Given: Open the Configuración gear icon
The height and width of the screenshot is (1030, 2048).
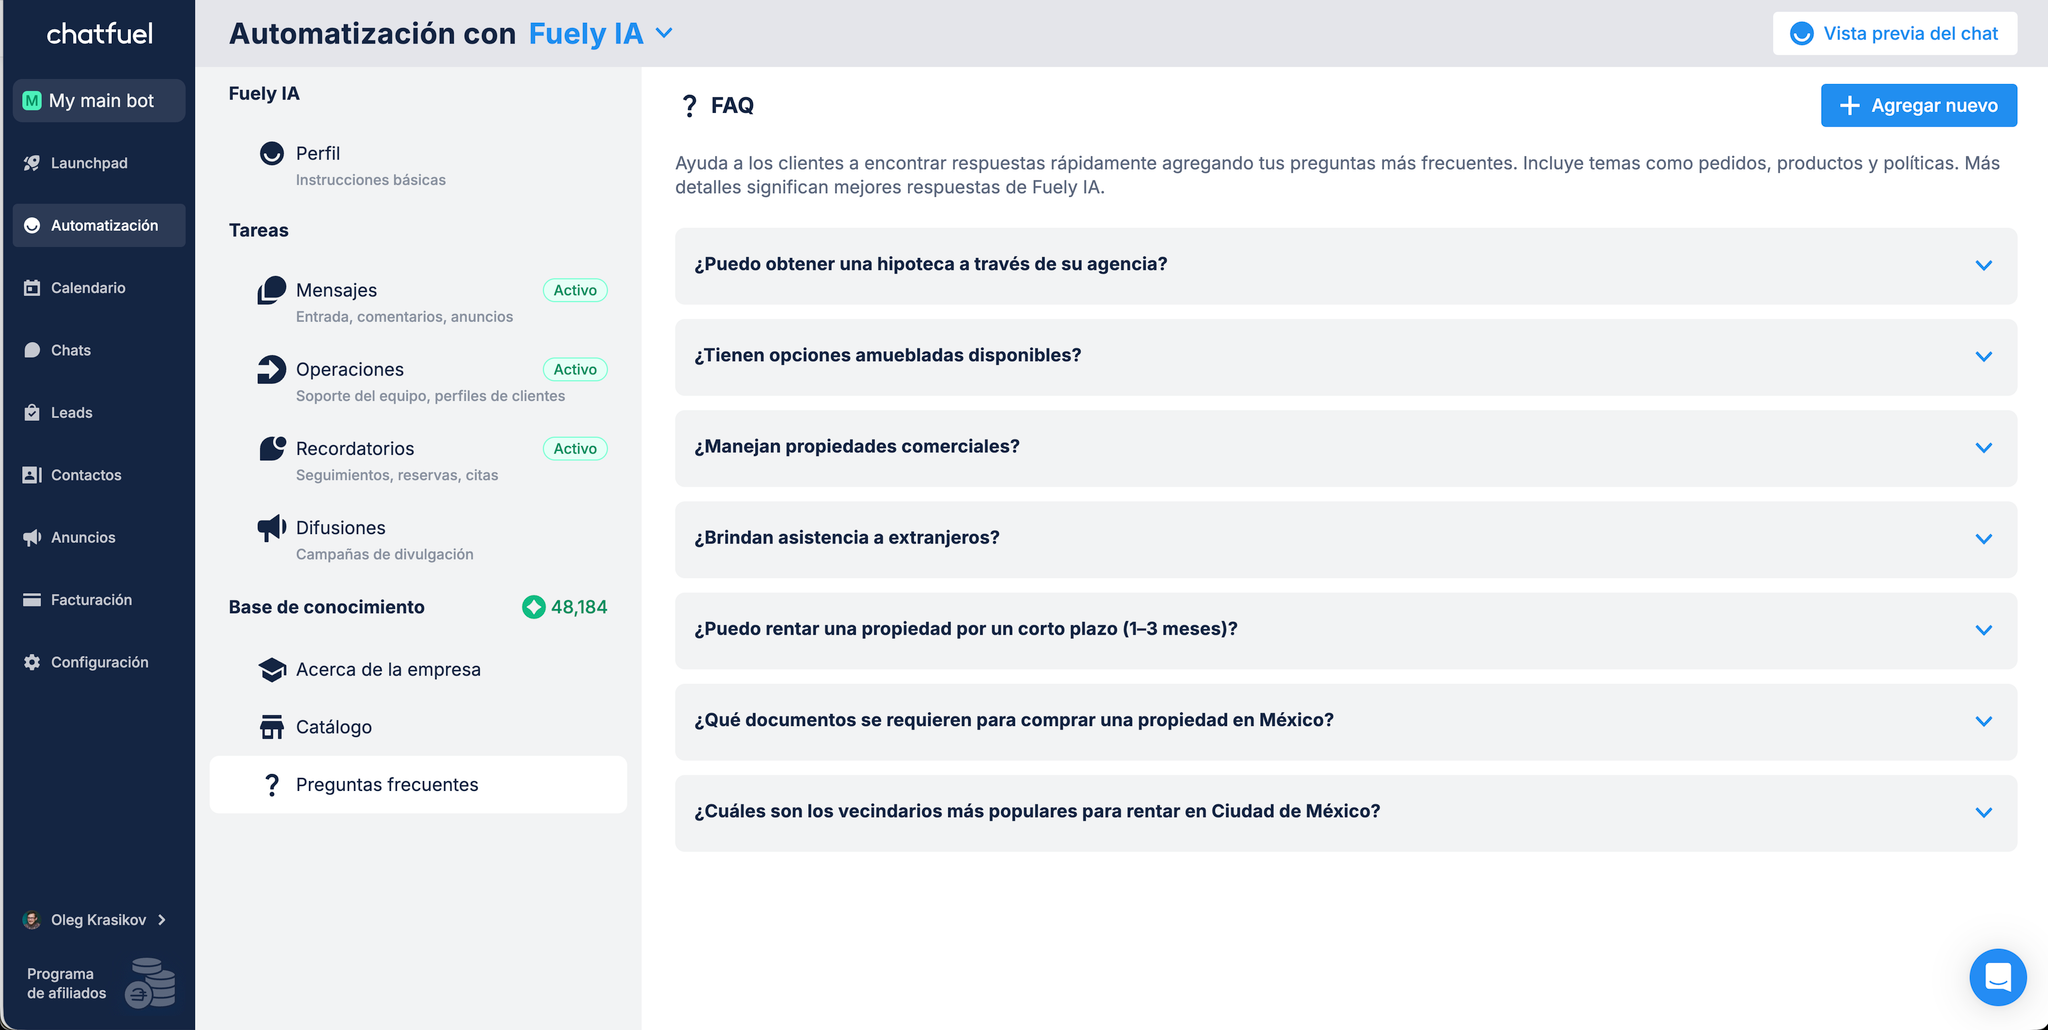Looking at the screenshot, I should [32, 662].
